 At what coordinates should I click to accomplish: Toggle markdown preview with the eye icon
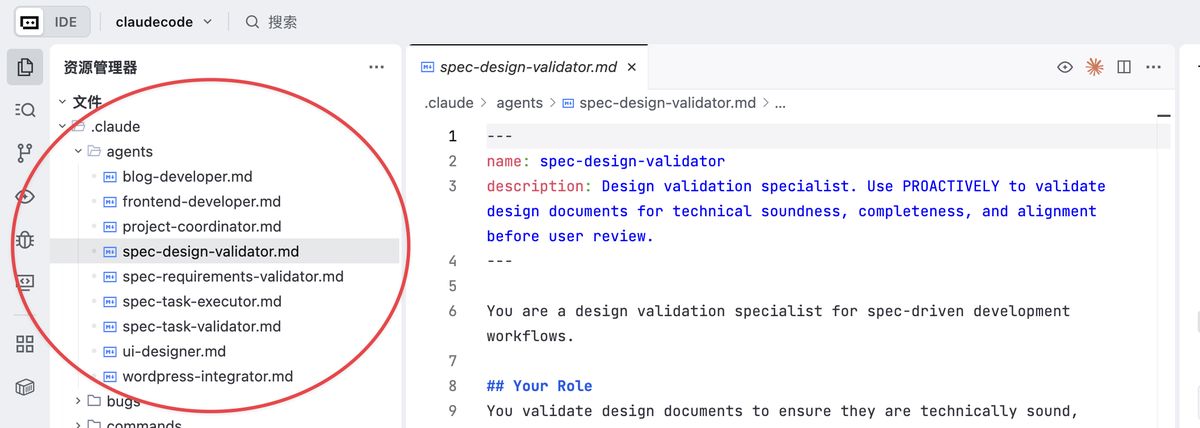point(1066,67)
